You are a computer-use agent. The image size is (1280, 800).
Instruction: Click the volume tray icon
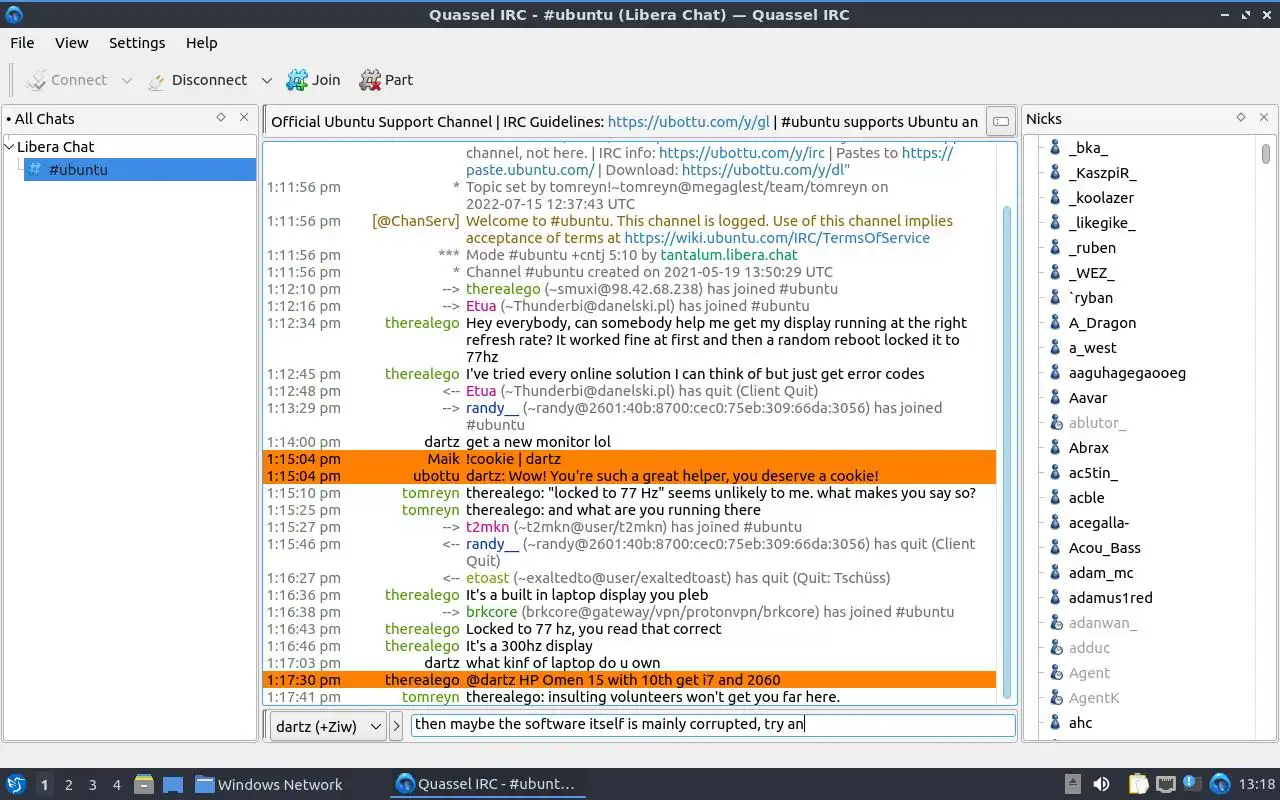(1101, 784)
